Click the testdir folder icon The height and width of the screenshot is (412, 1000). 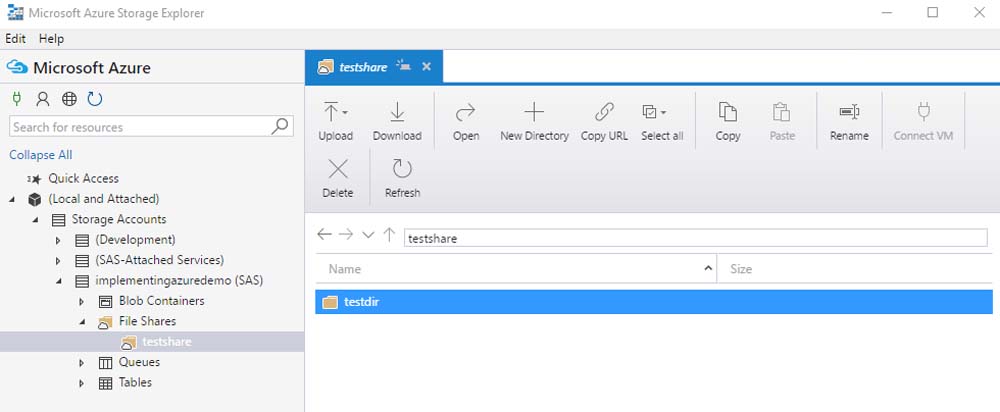click(x=330, y=302)
